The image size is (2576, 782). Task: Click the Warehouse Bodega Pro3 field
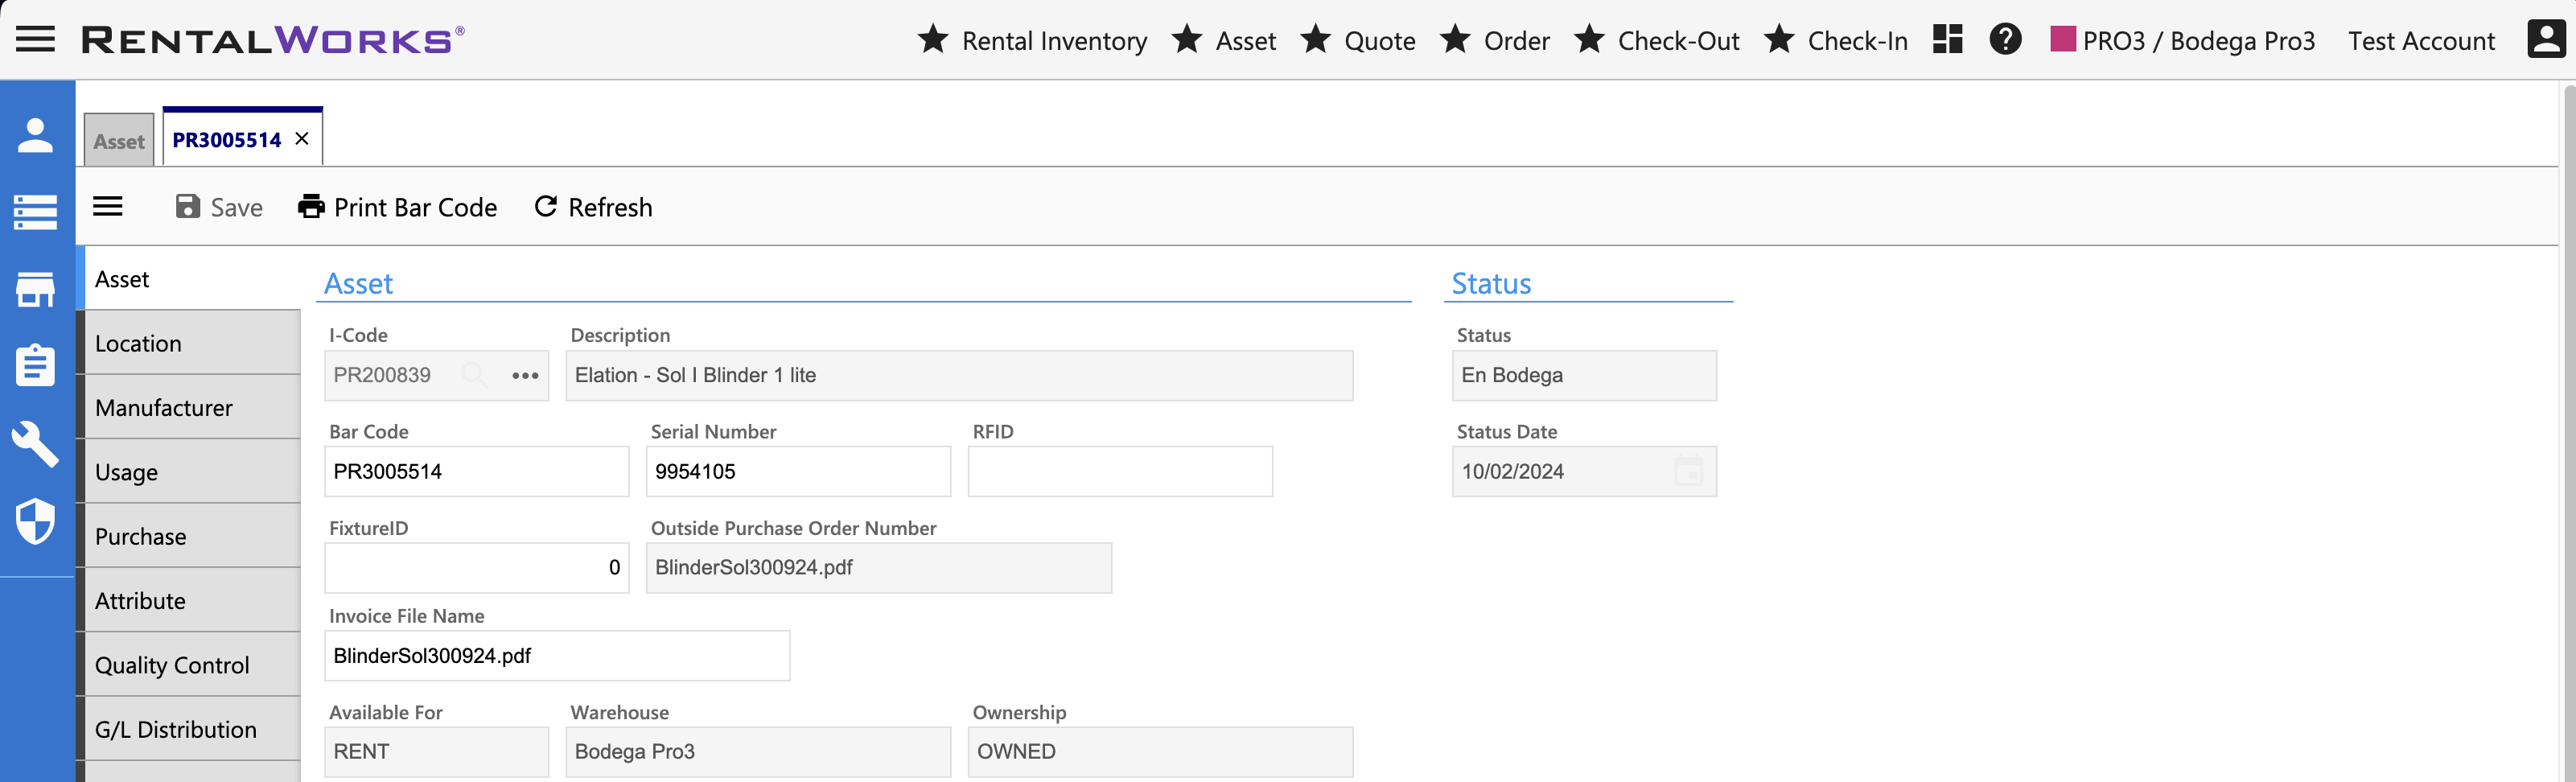pos(758,752)
